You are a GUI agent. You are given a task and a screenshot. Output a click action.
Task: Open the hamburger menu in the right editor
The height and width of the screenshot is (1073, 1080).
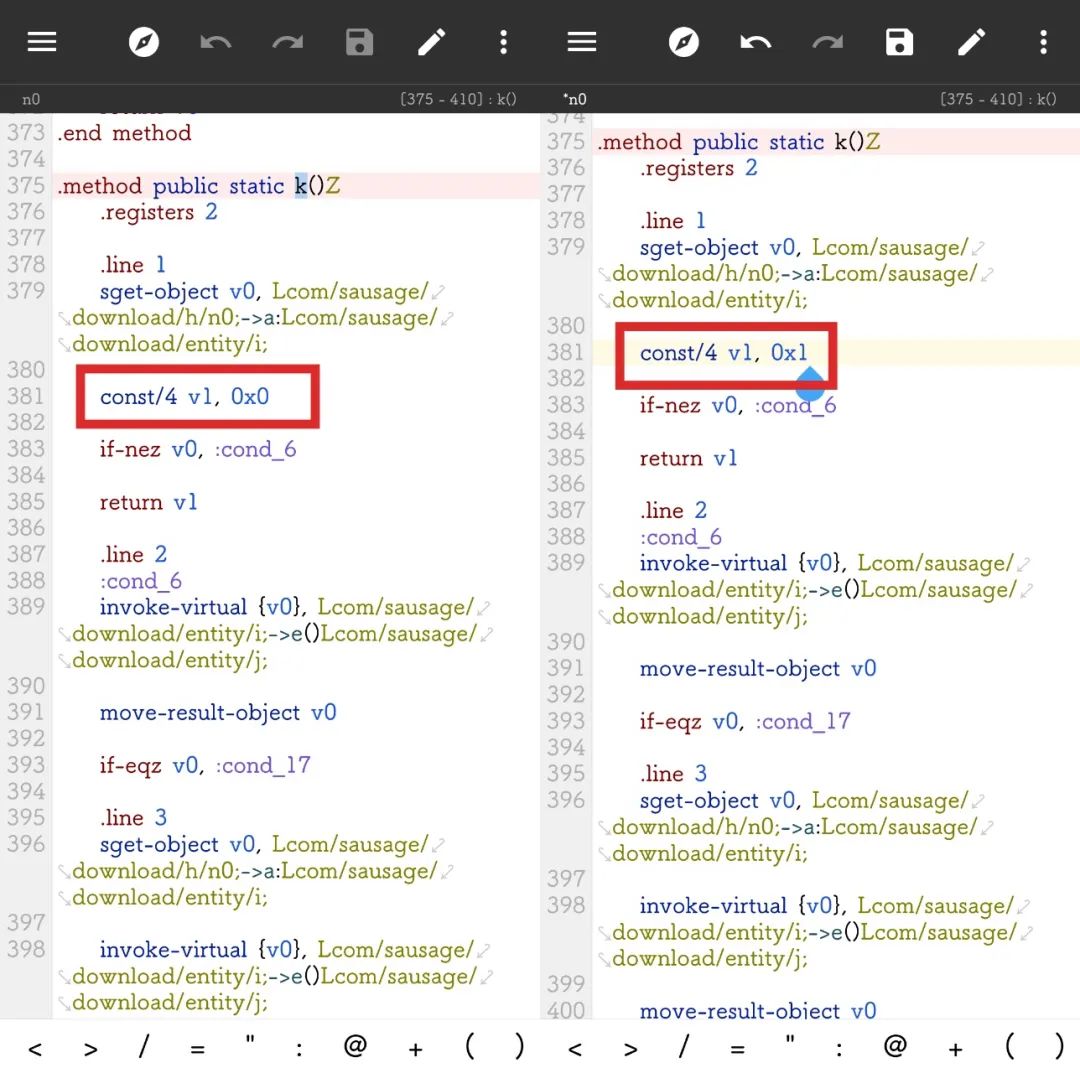pyautogui.click(x=582, y=42)
